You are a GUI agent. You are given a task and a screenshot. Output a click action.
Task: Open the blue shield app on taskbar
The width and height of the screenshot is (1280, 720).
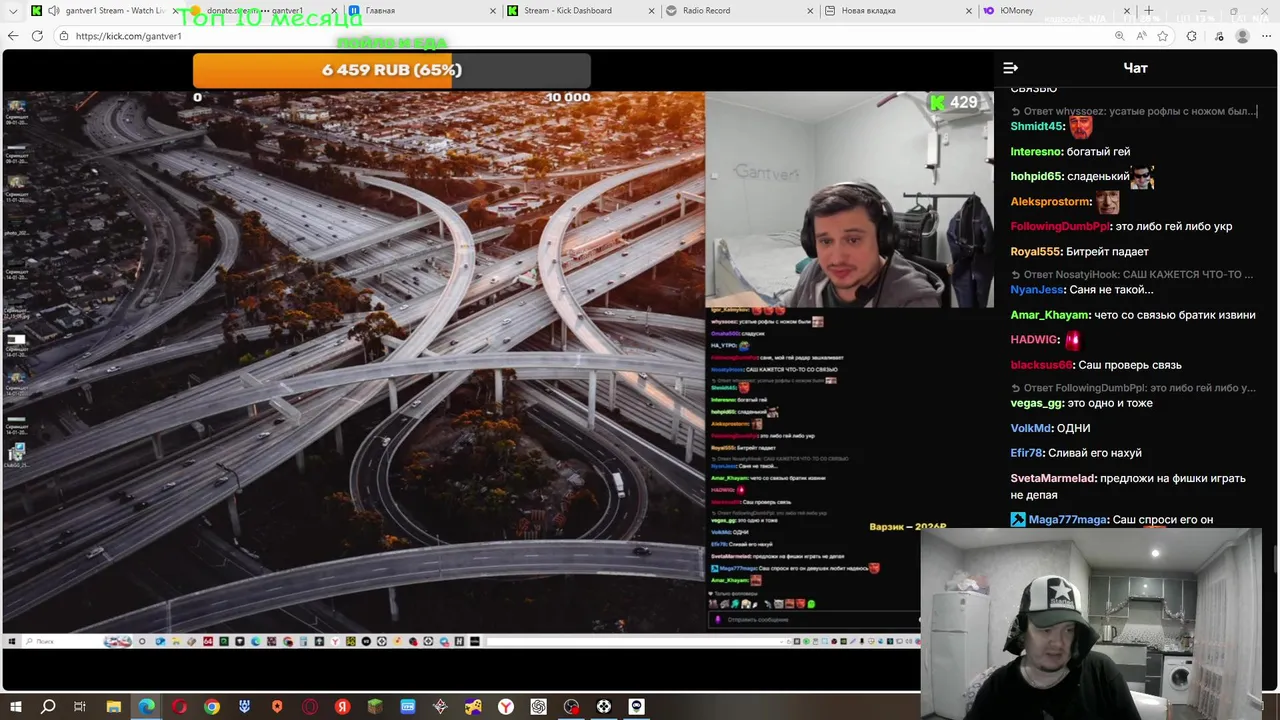click(x=245, y=707)
